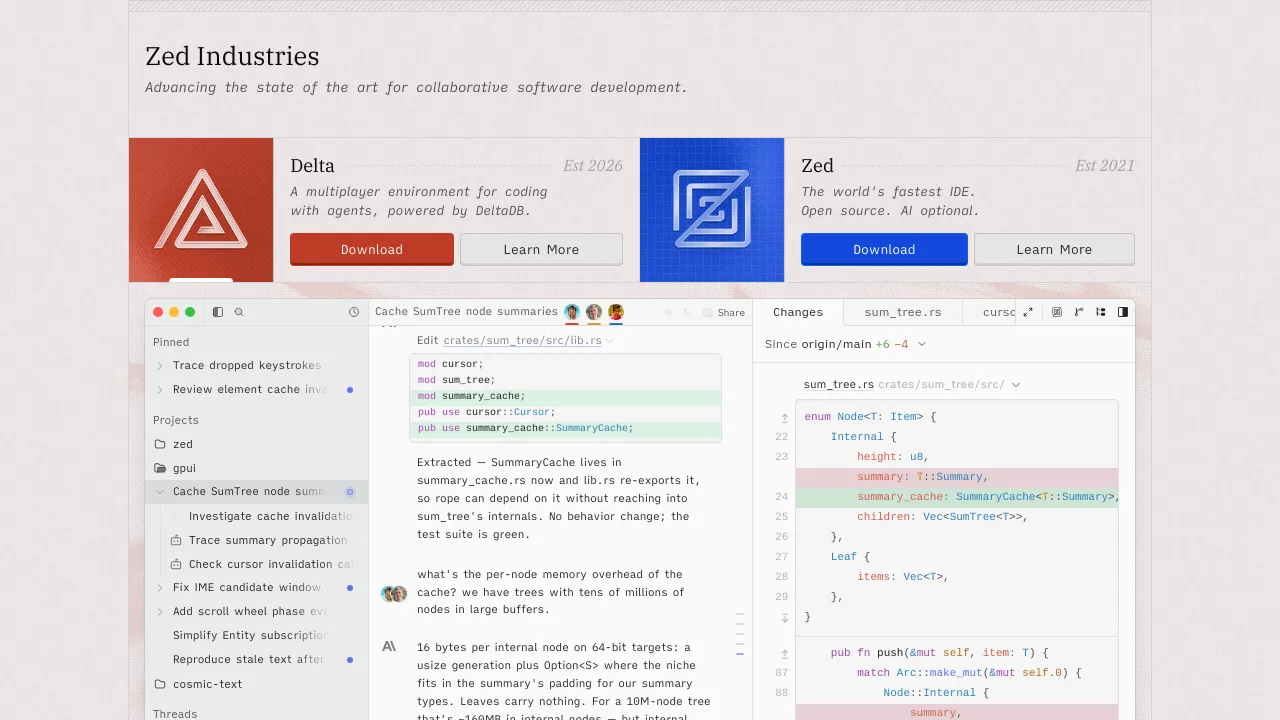Screen dimensions: 1280x720
Task: Open the Edit lib.rs path dropdown chevron
Action: (x=610, y=341)
